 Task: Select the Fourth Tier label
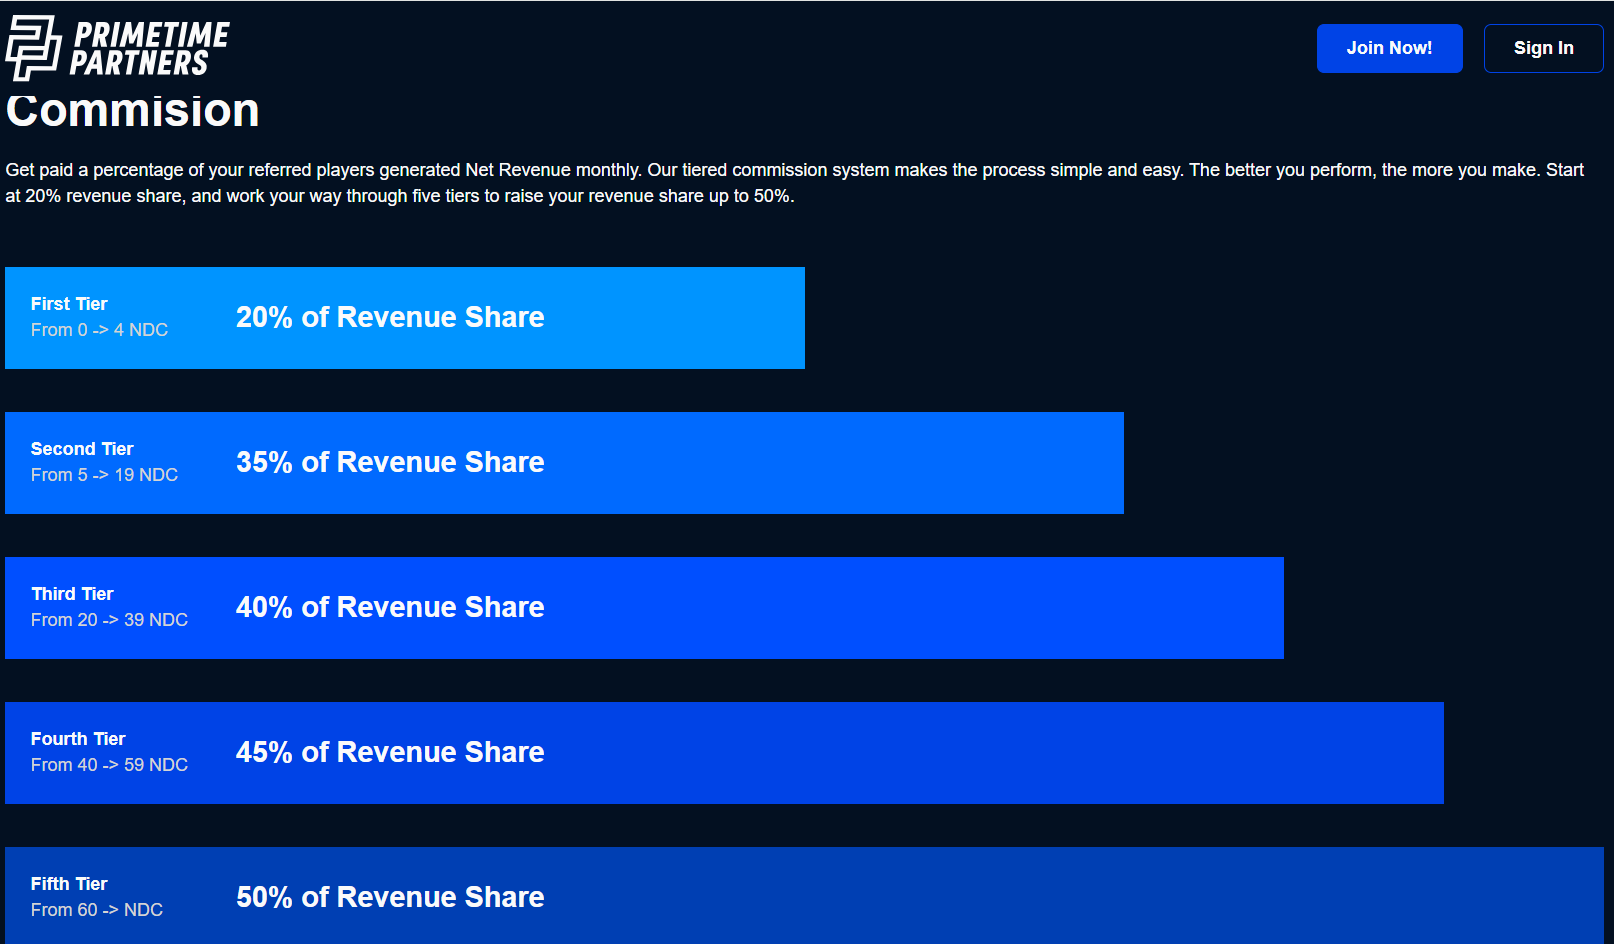[78, 739]
